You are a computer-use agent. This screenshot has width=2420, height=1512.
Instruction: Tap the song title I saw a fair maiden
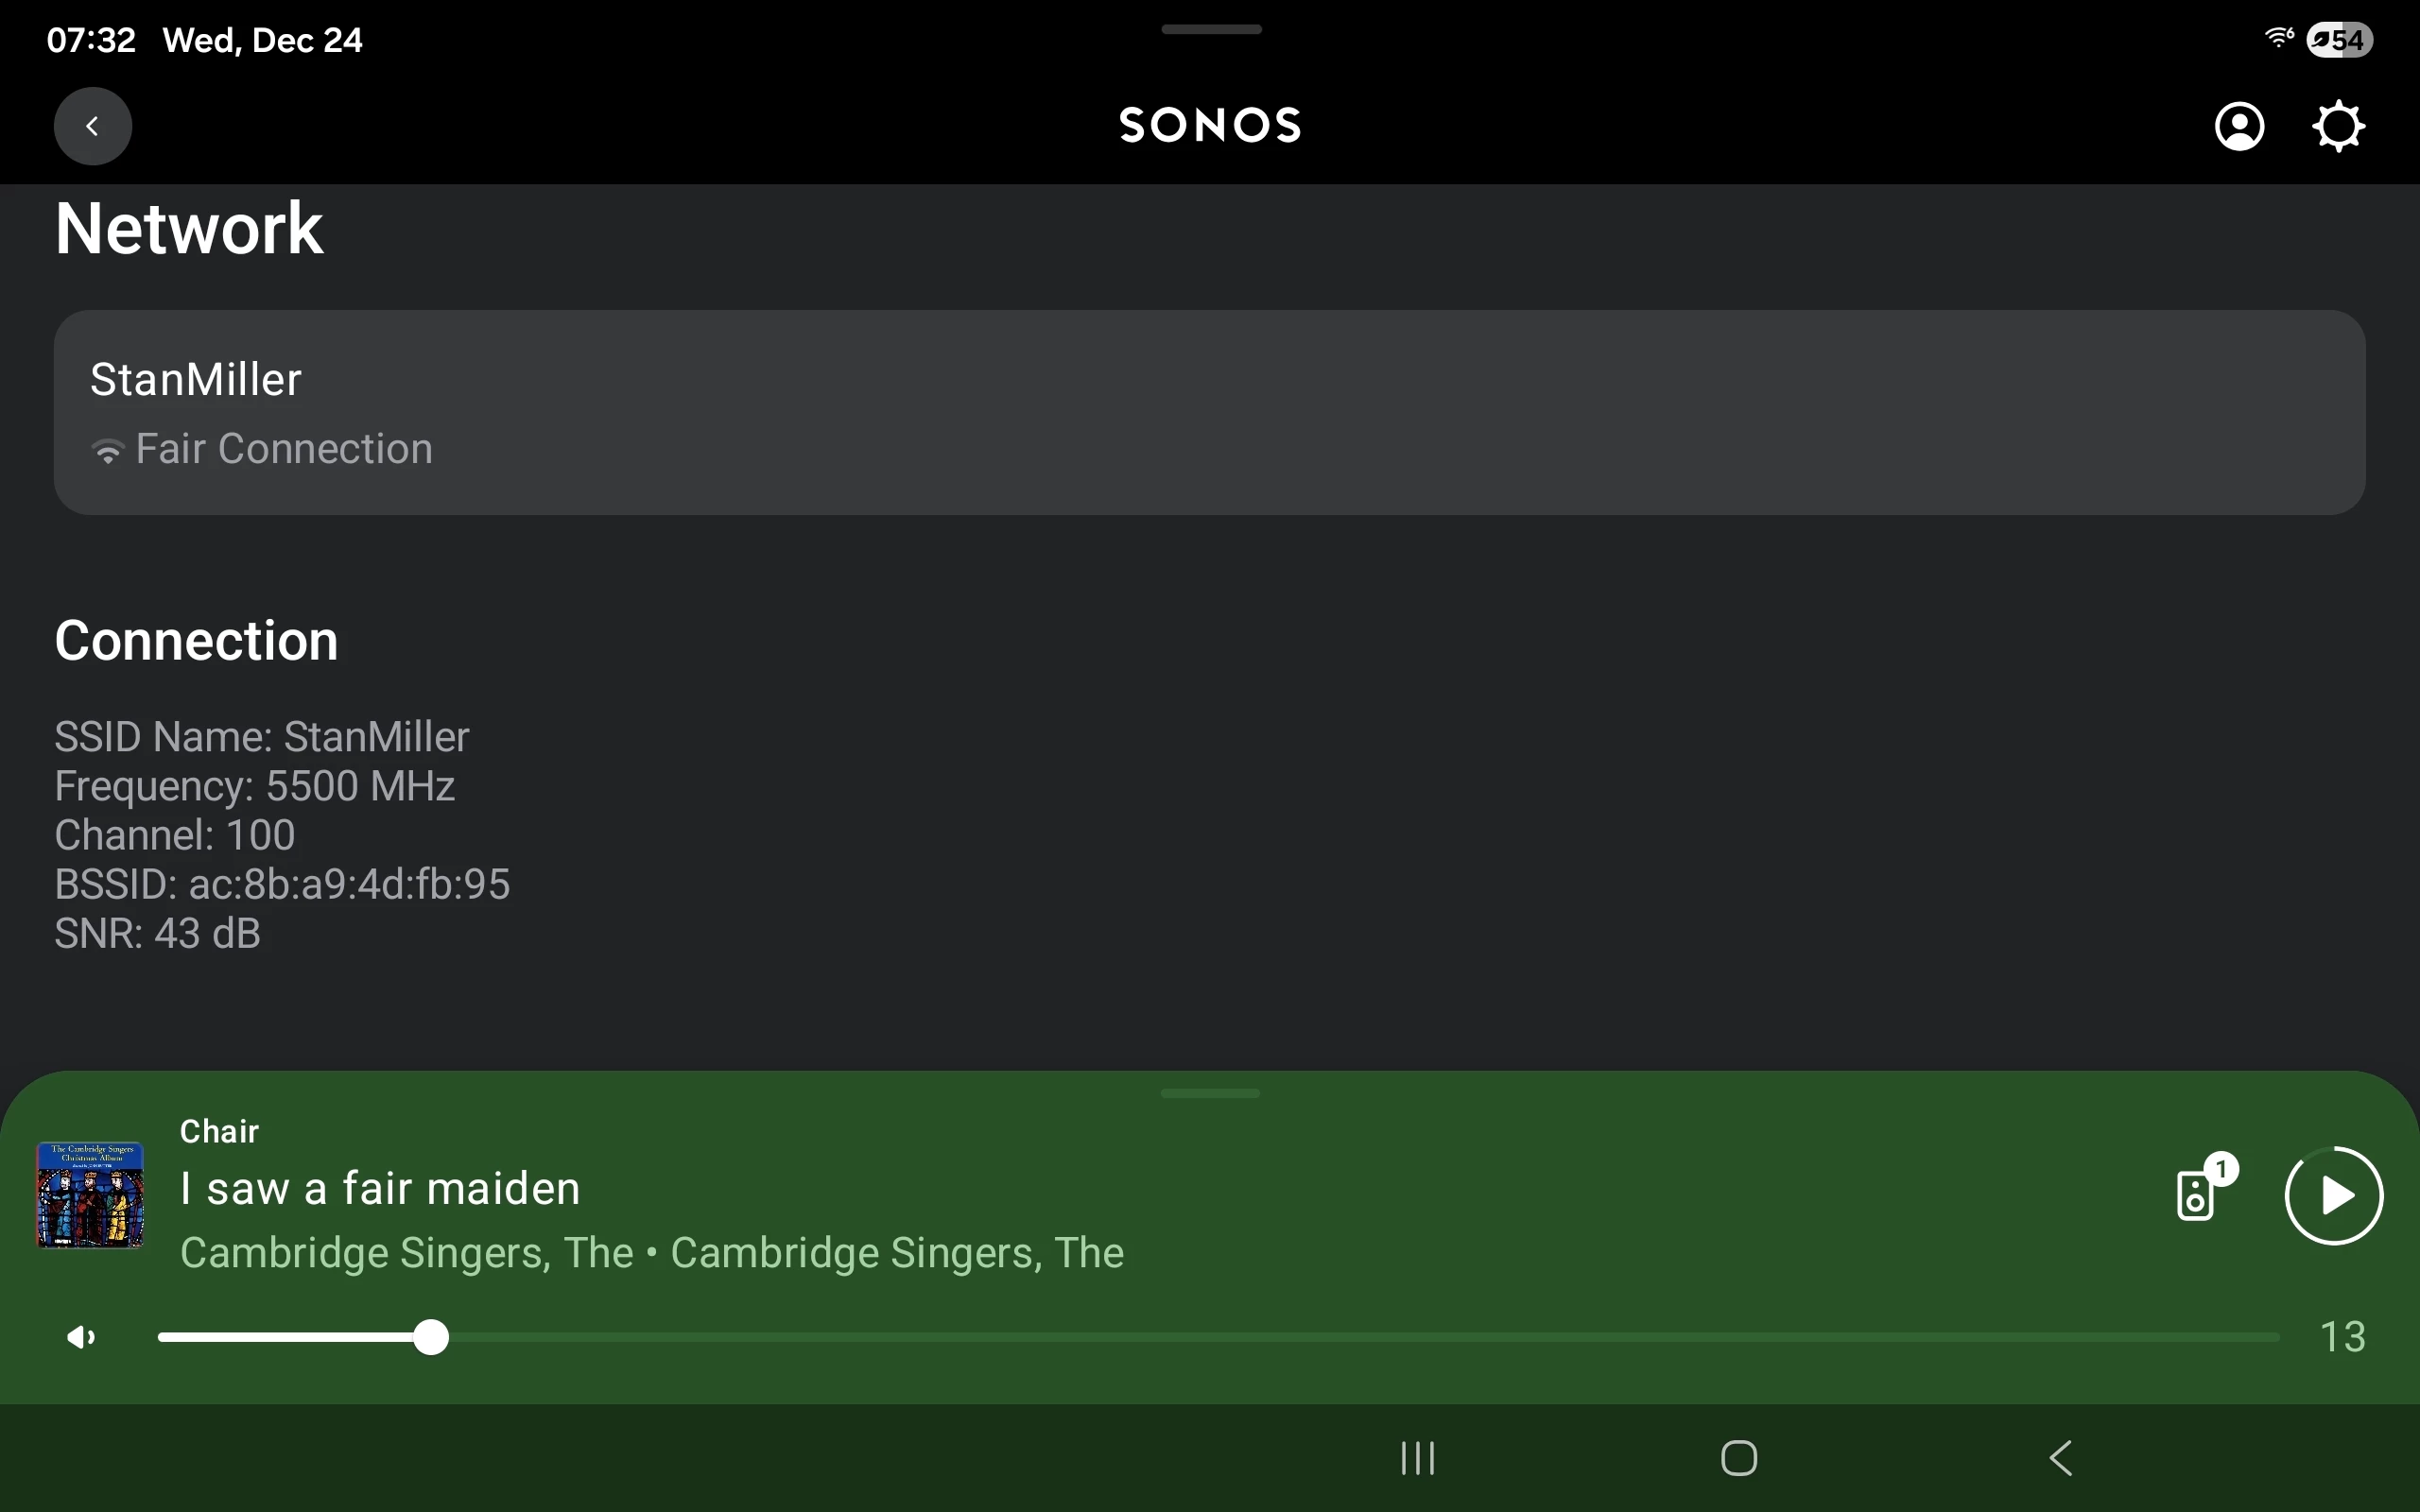[x=380, y=1189]
